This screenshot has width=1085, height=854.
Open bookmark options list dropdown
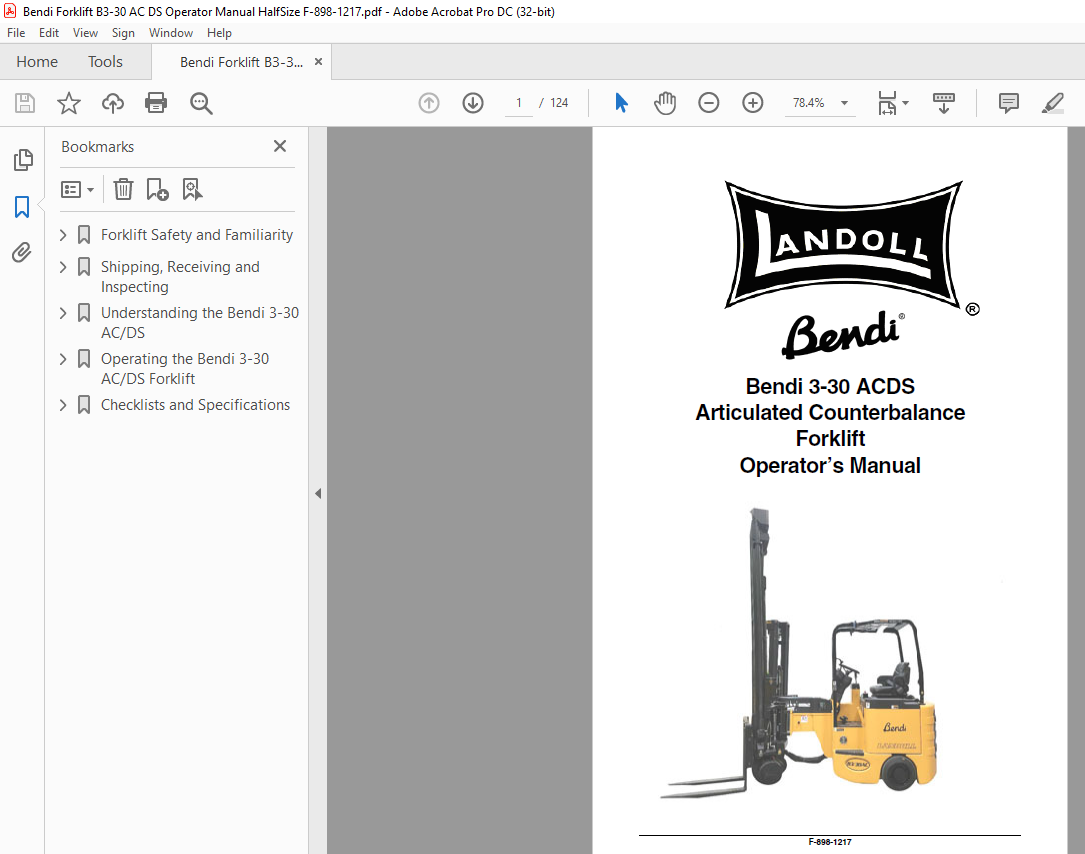click(78, 189)
